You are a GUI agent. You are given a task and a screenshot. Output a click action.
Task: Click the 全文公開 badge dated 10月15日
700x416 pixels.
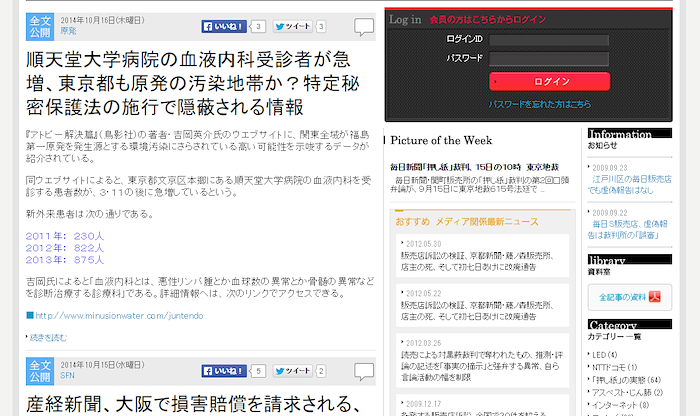(x=40, y=371)
